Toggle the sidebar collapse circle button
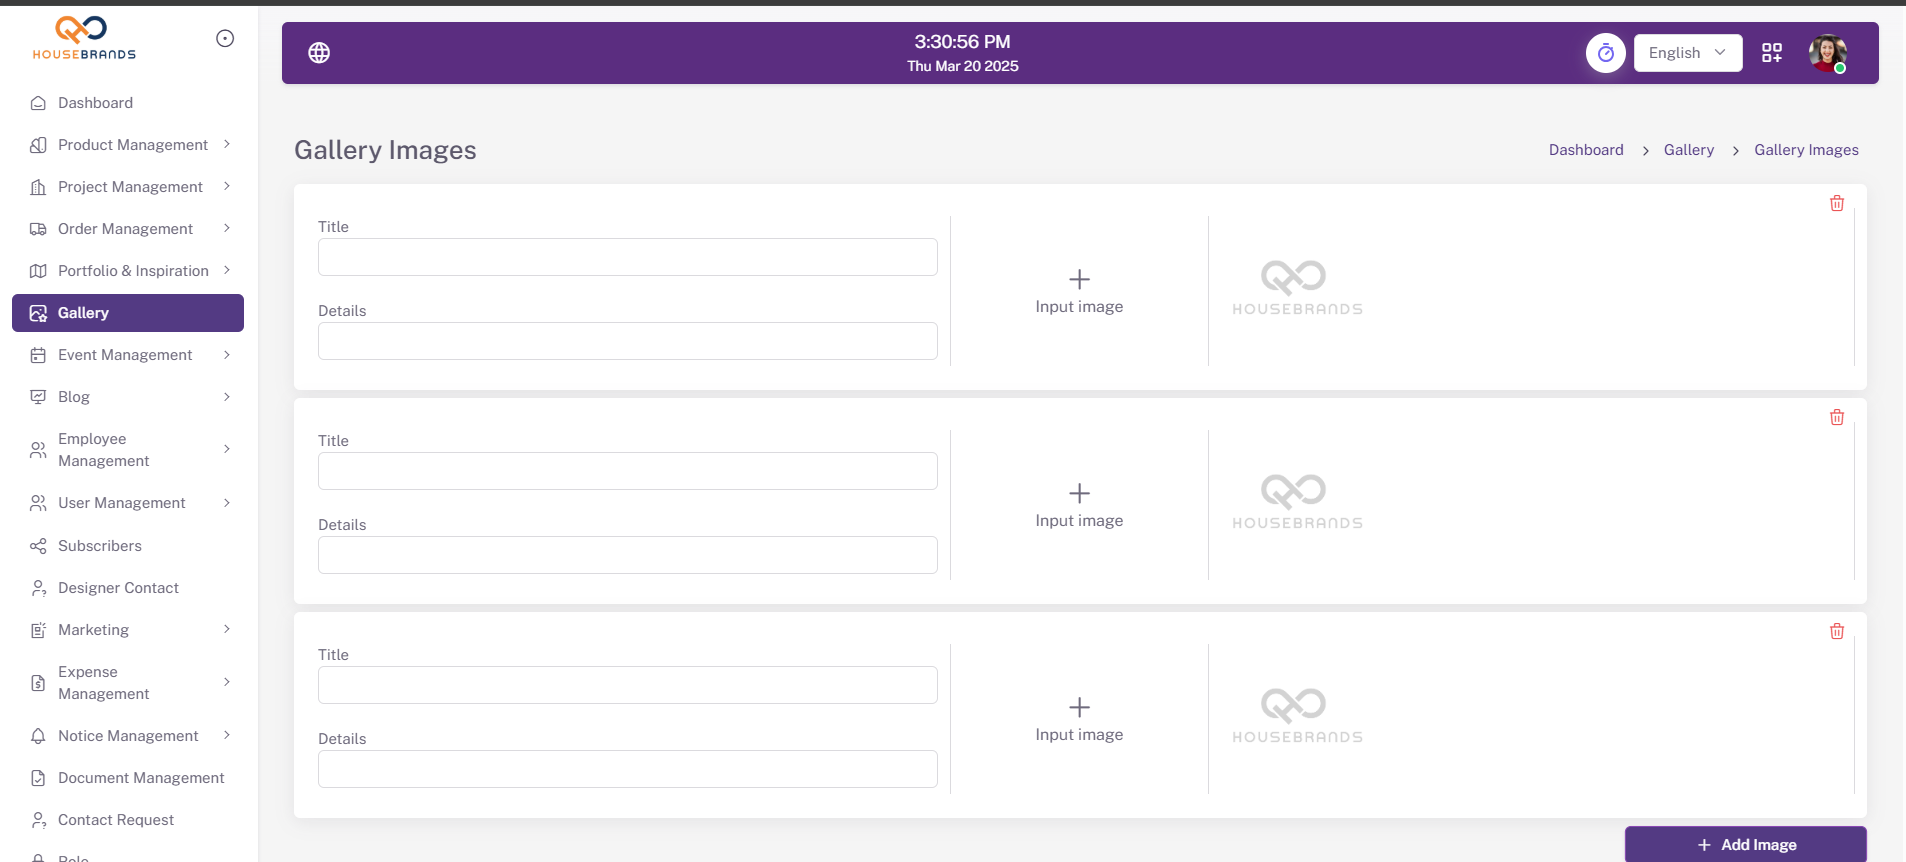This screenshot has height=862, width=1906. [x=225, y=39]
